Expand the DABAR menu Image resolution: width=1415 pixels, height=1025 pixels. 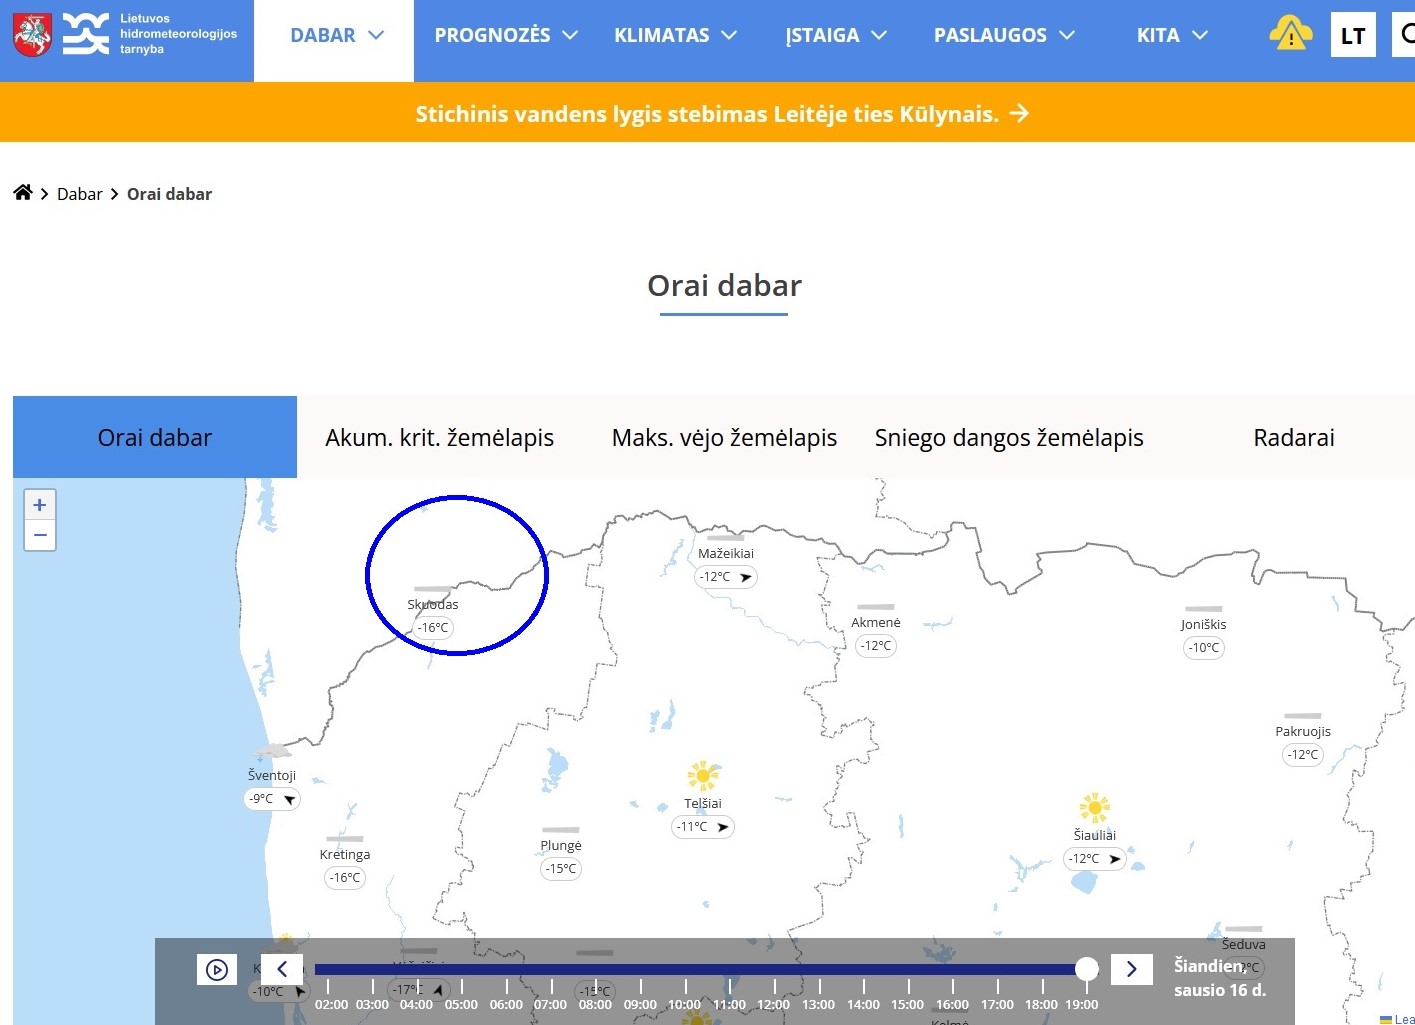(336, 35)
